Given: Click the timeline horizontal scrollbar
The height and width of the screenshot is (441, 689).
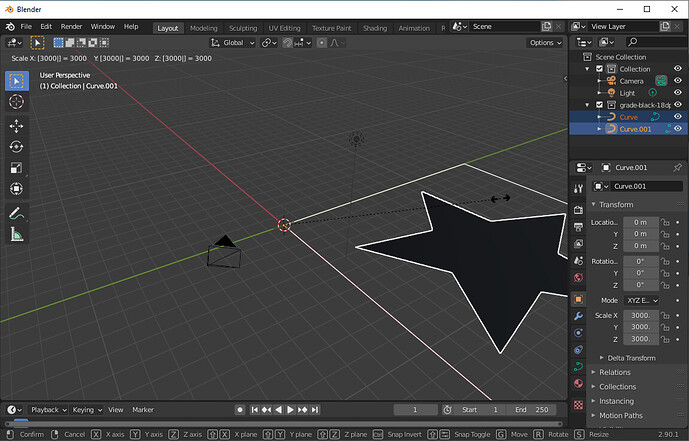Looking at the screenshot, I should 280,422.
